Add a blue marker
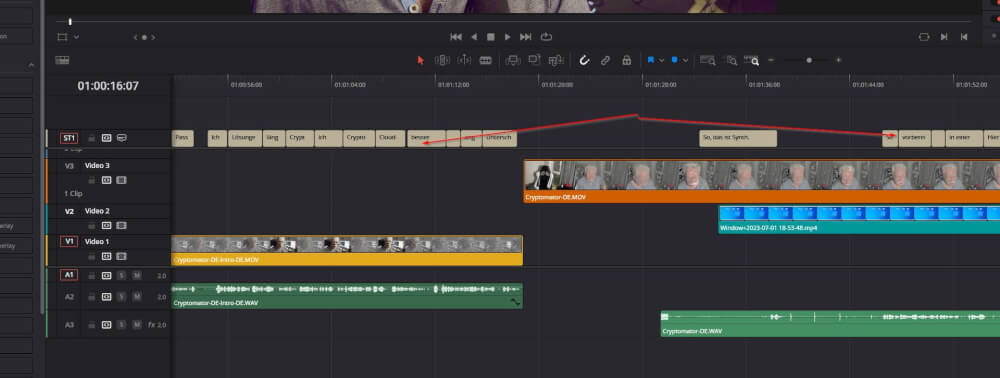1000x378 pixels. coord(675,60)
